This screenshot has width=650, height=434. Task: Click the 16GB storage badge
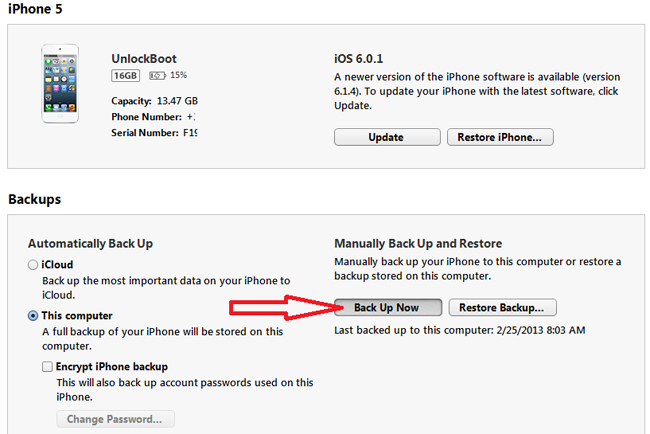pyautogui.click(x=125, y=75)
